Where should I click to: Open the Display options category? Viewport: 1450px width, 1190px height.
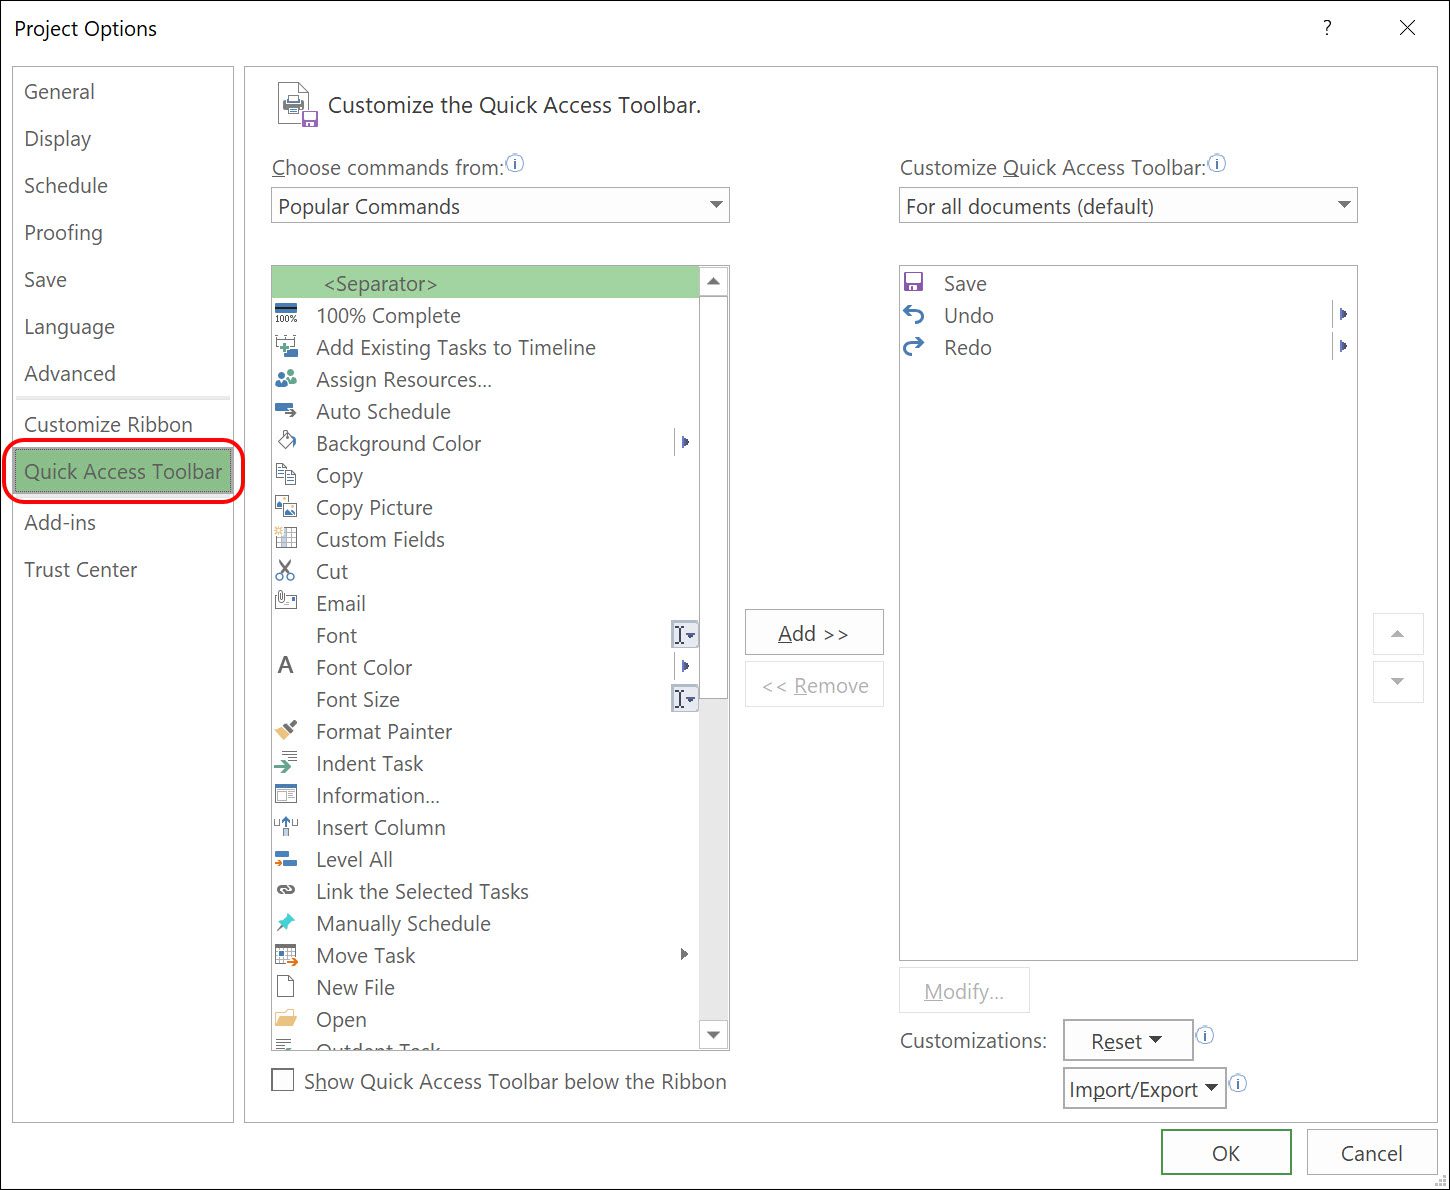click(x=123, y=138)
